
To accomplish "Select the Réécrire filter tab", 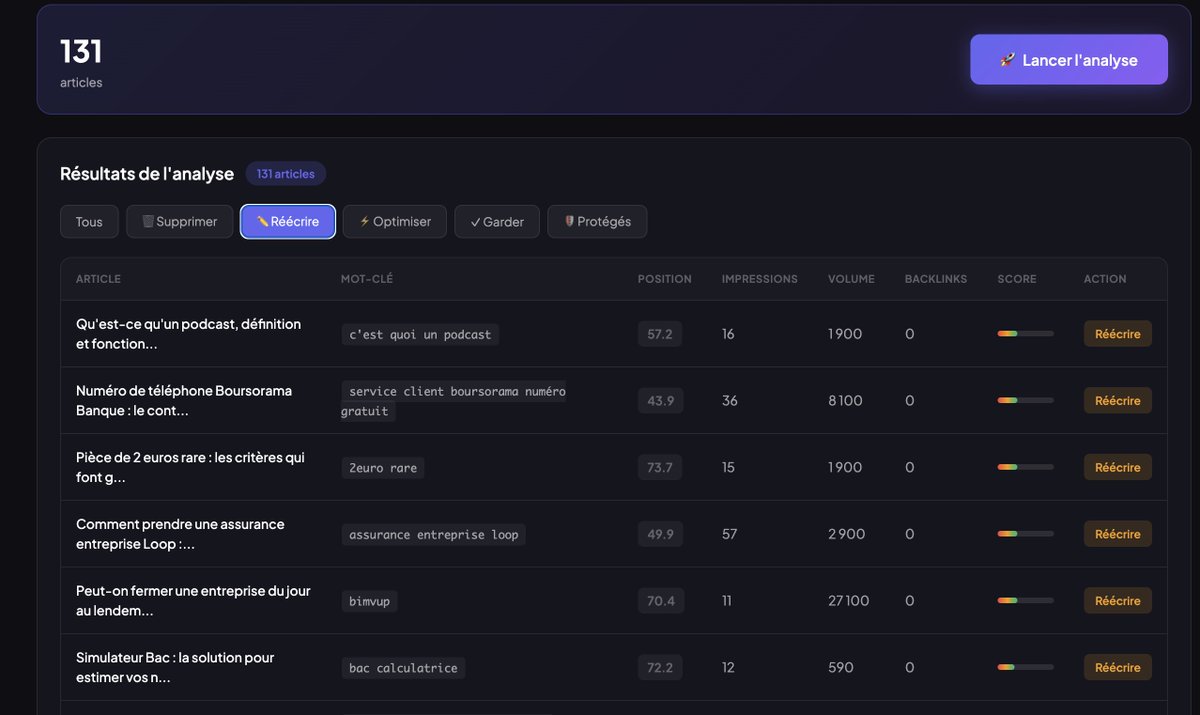I will (x=288, y=222).
